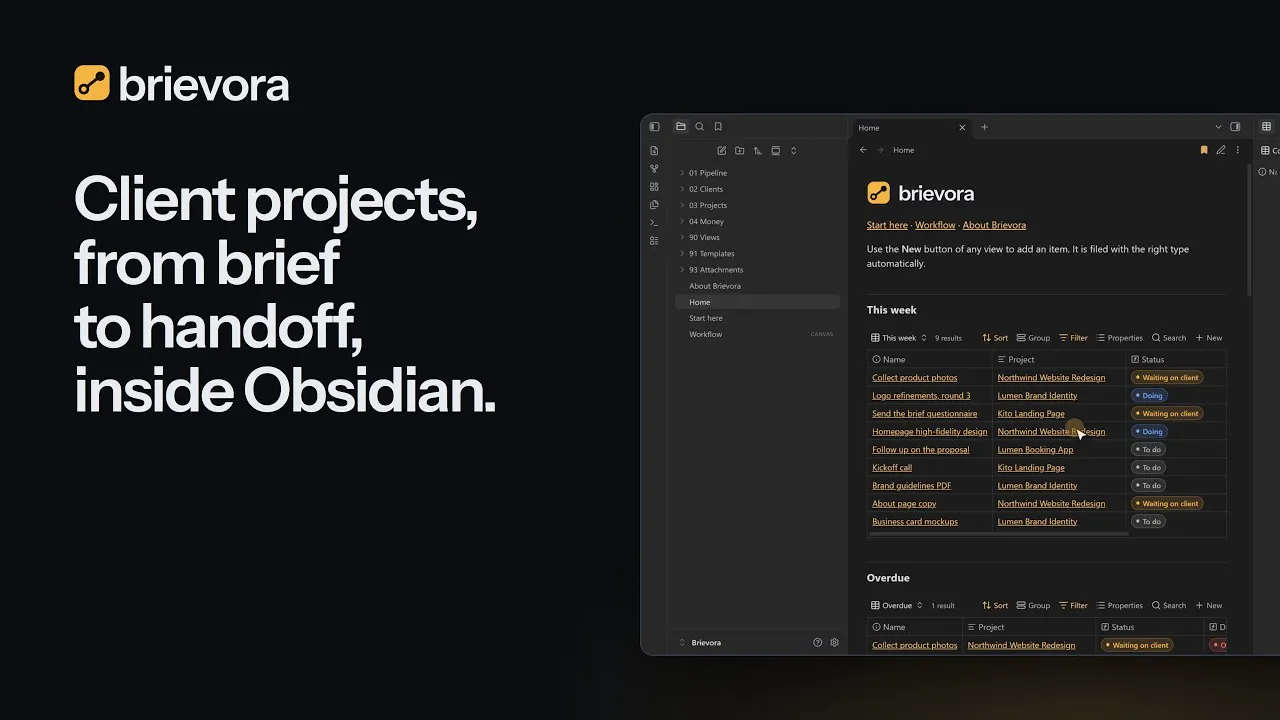The image size is (1280, 720).
Task: Open the note's more options menu
Action: [x=1238, y=150]
